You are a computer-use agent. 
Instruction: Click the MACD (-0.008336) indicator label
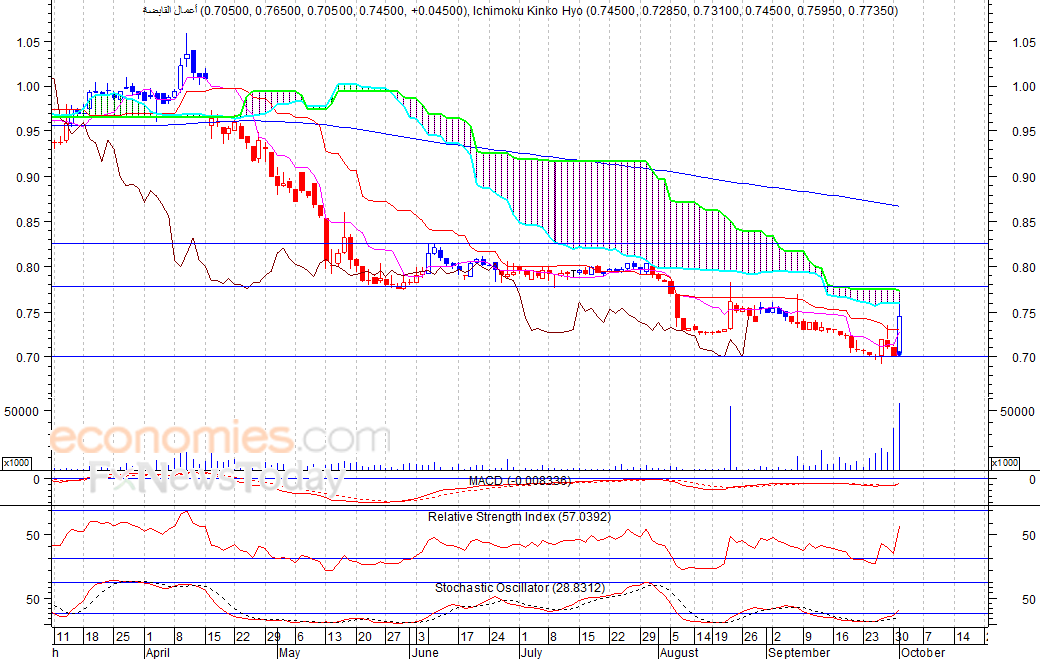[x=519, y=481]
